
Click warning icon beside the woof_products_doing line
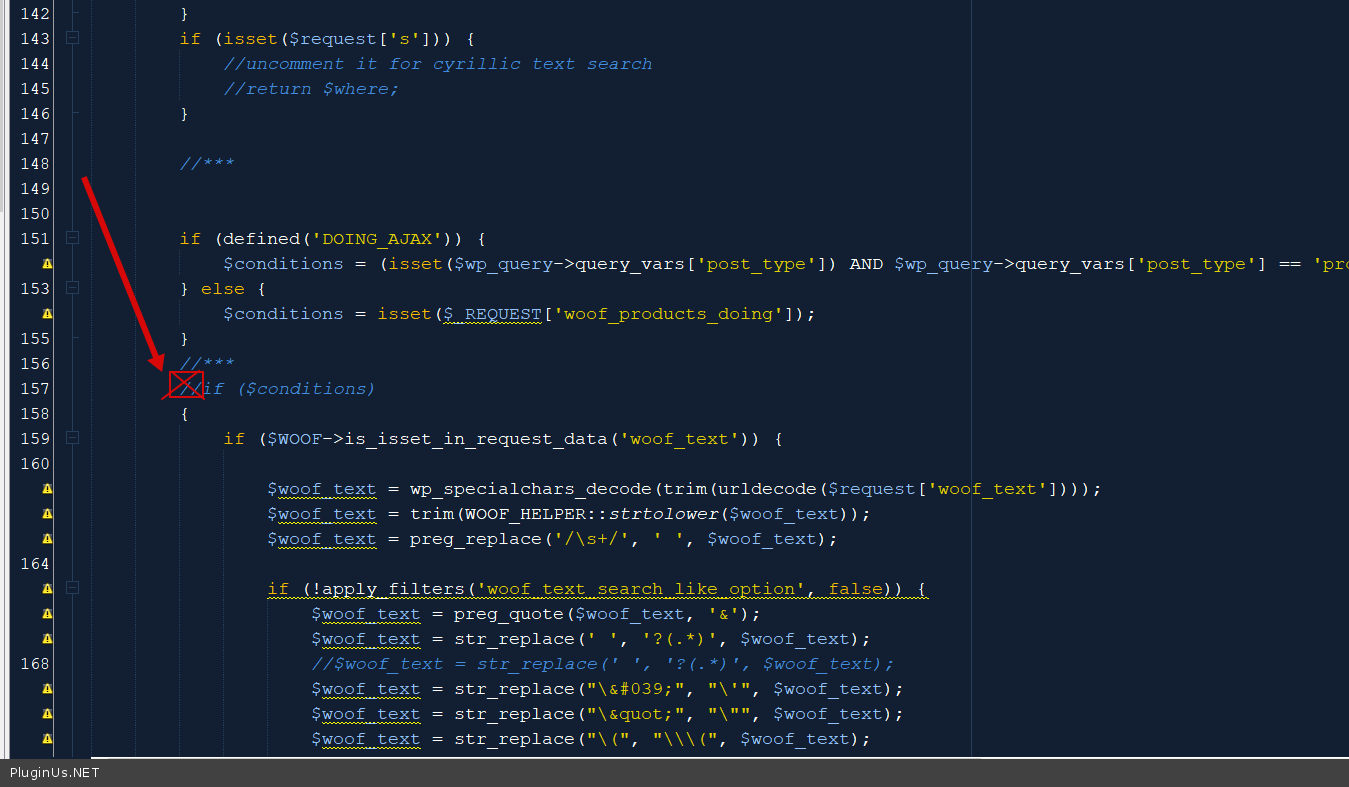click(47, 314)
